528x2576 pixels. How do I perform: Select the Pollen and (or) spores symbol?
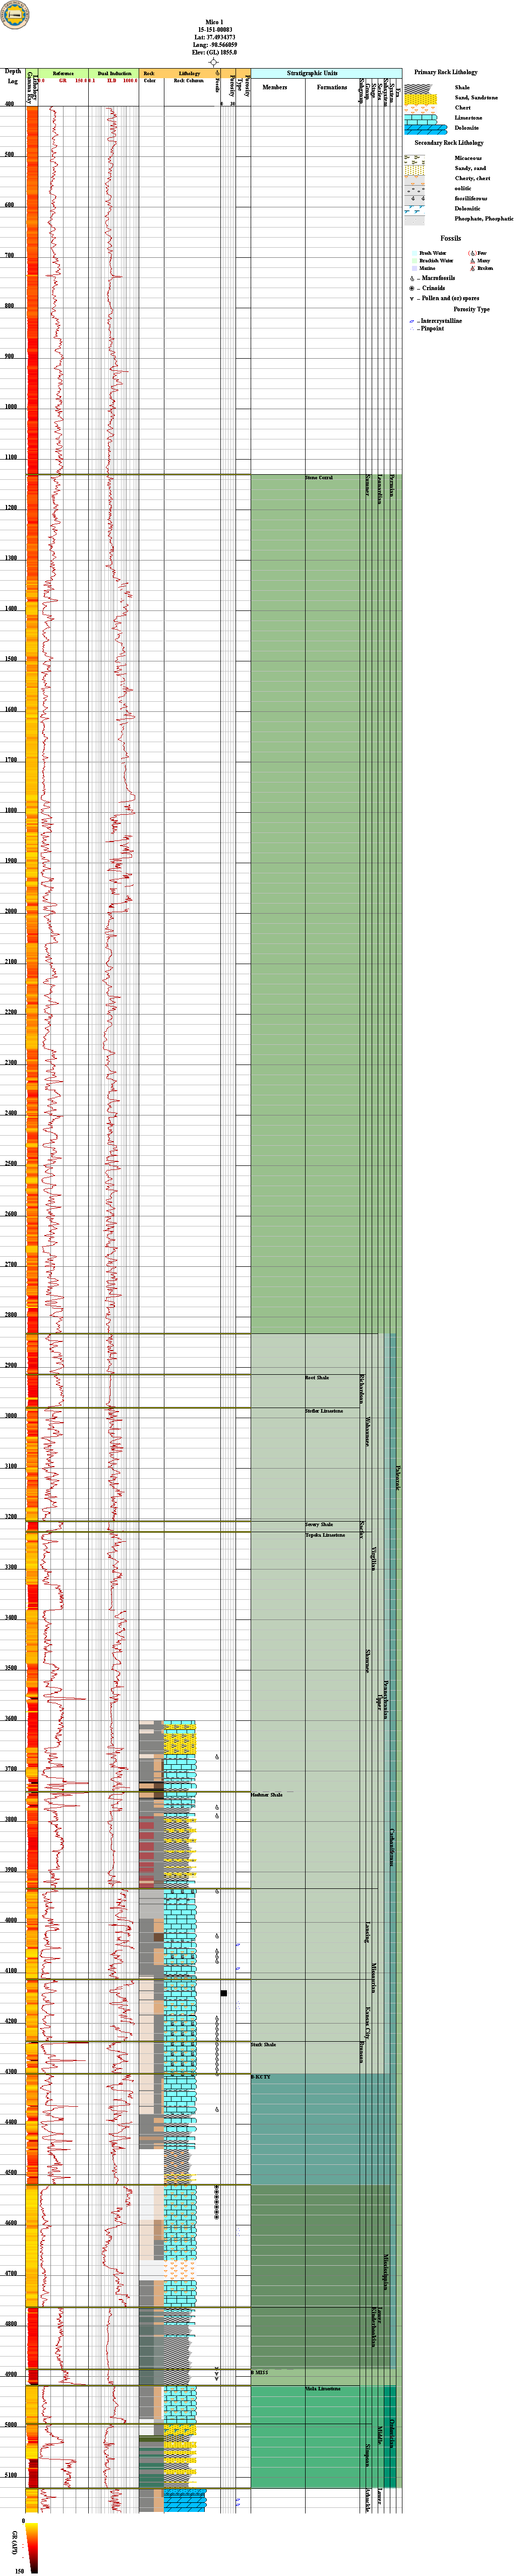(412, 298)
